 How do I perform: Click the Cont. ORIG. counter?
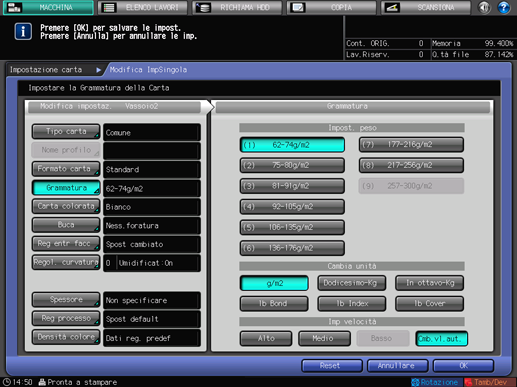[386, 43]
